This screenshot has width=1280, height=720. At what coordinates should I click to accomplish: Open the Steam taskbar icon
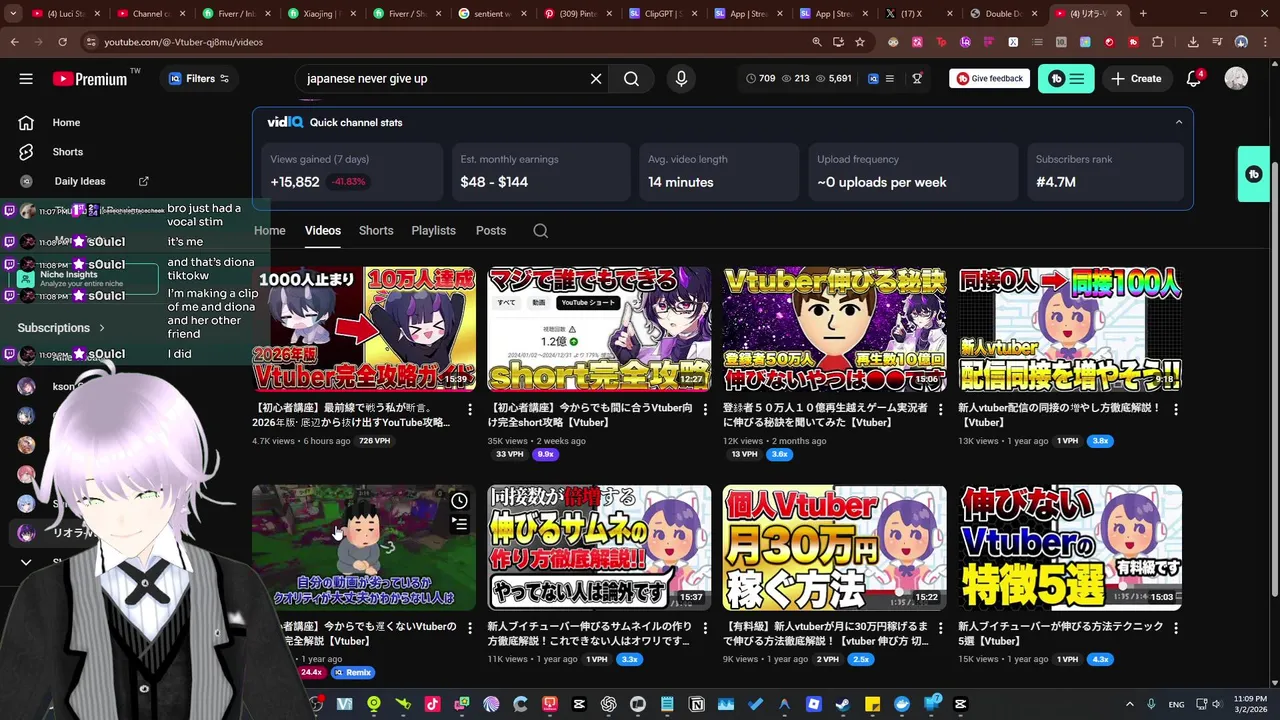[843, 704]
